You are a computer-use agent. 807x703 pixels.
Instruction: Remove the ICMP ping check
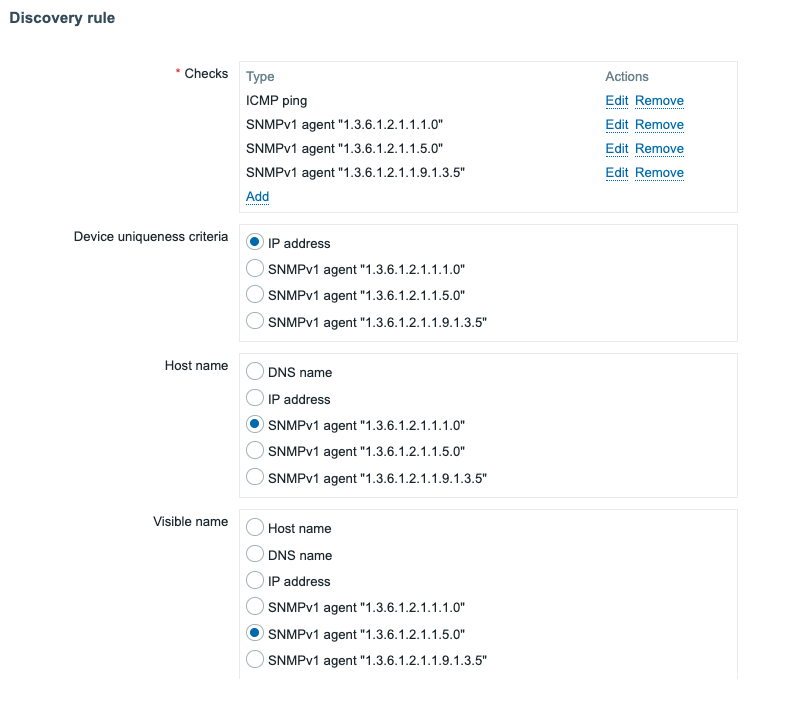(659, 101)
